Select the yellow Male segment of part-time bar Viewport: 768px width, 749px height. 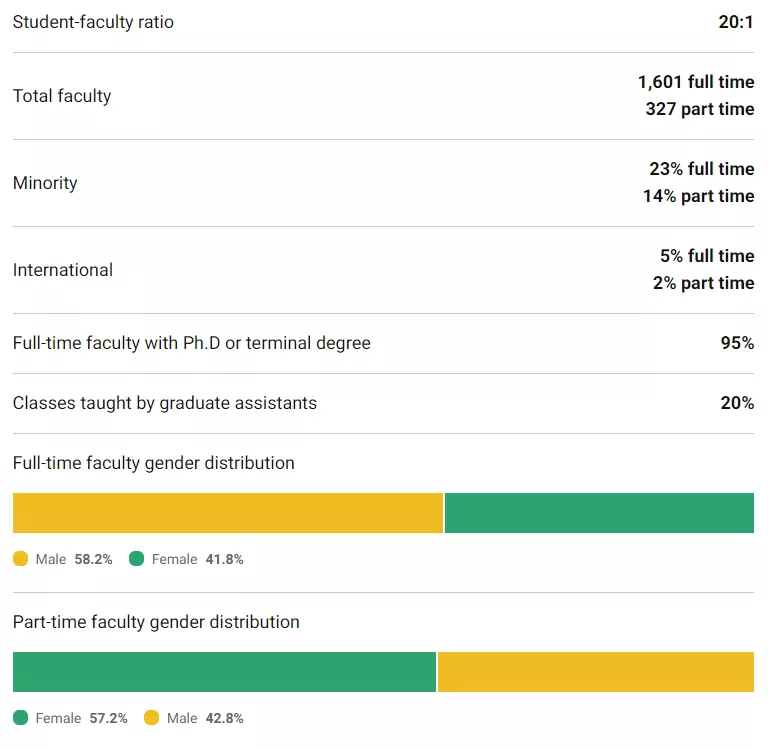(x=596, y=672)
